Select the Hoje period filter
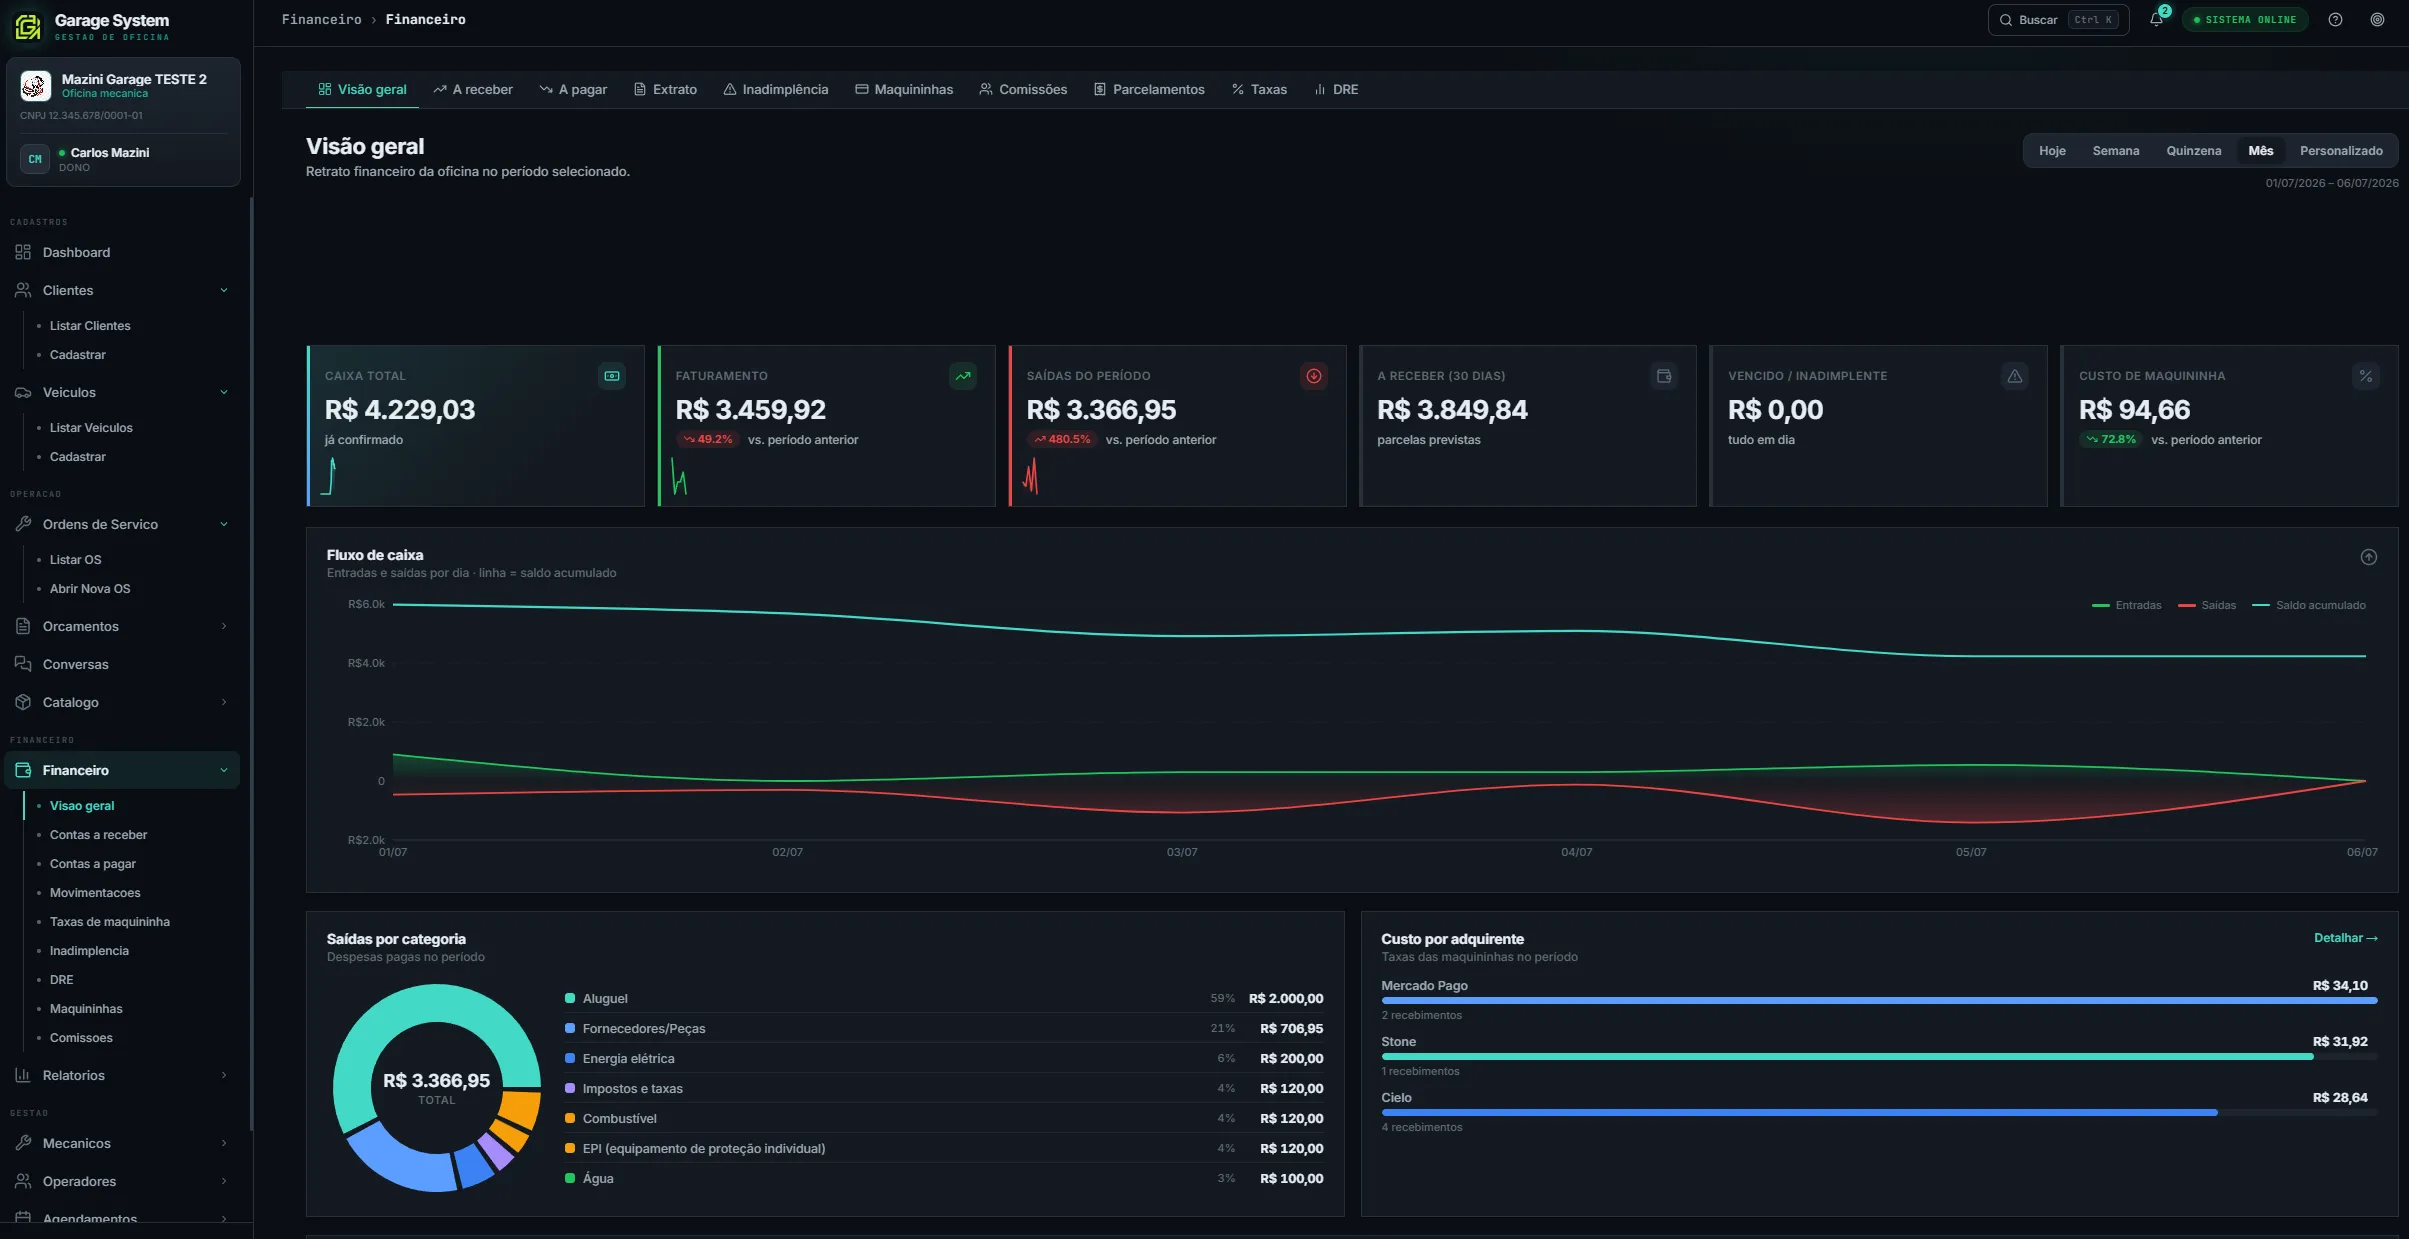Viewport: 2409px width, 1239px height. 2052,151
